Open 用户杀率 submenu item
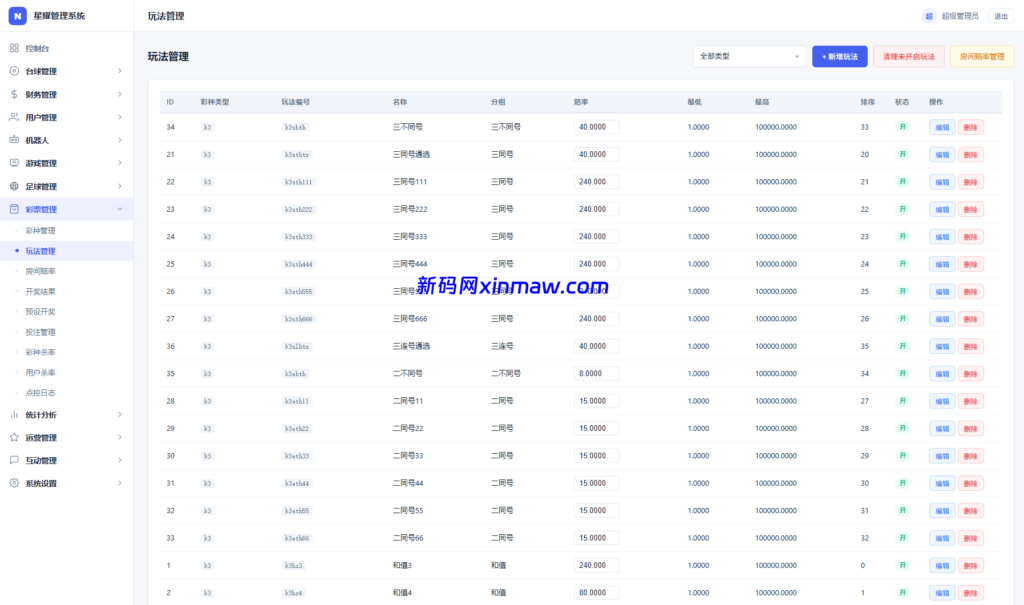Viewport: 1024px width, 605px height. (40, 372)
